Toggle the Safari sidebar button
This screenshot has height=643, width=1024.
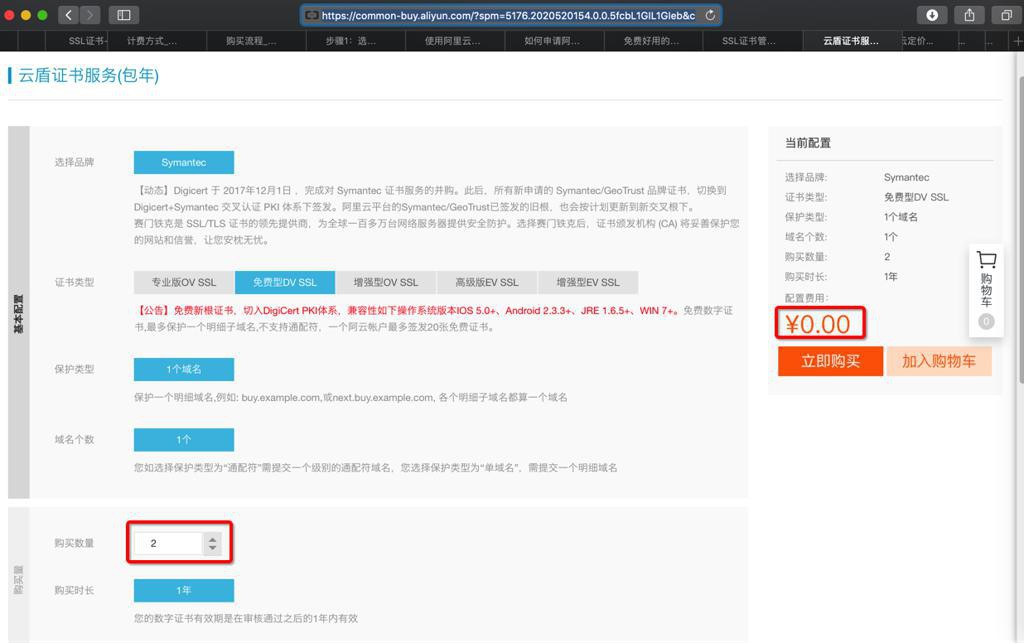(123, 15)
